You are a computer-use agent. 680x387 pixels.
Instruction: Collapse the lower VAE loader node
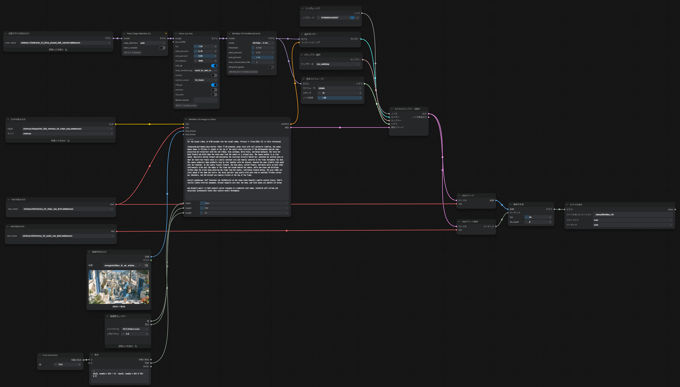pyautogui.click(x=8, y=226)
